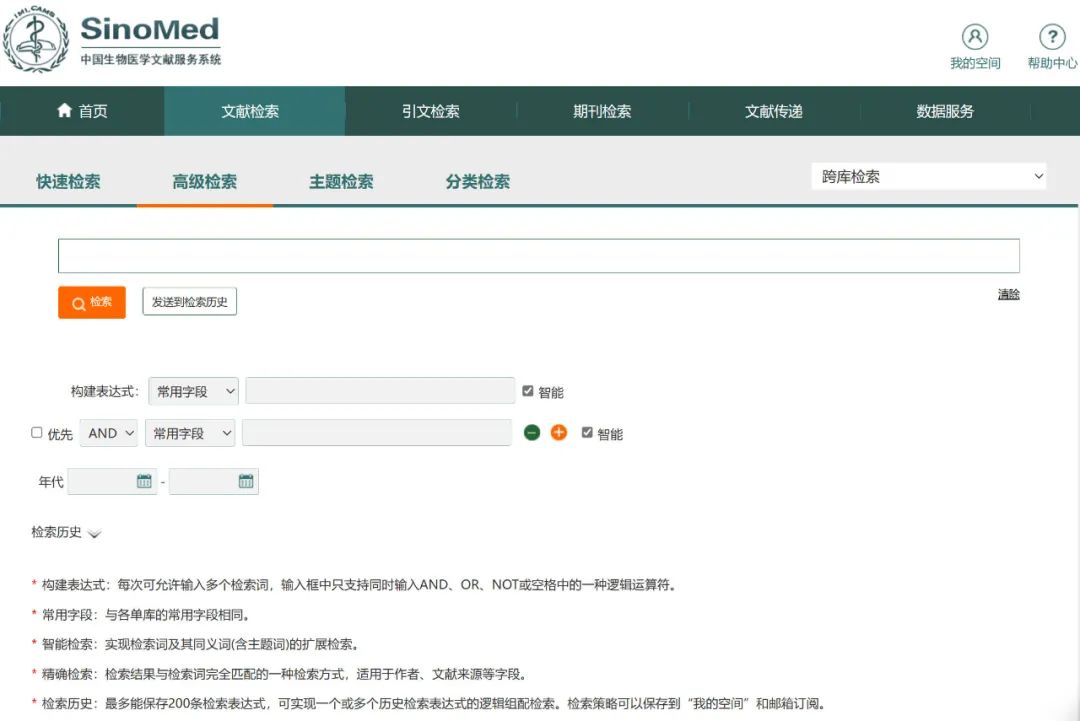The width and height of the screenshot is (1080, 721).
Task: Toggle the first row 智能 checkbox
Action: tap(528, 391)
